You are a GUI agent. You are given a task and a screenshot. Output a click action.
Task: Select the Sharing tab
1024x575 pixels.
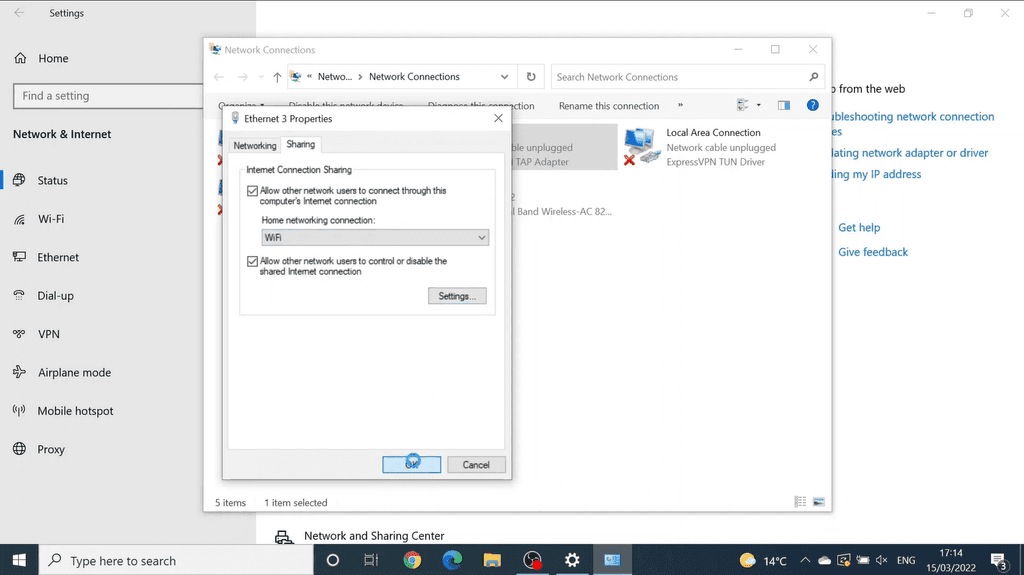click(300, 144)
